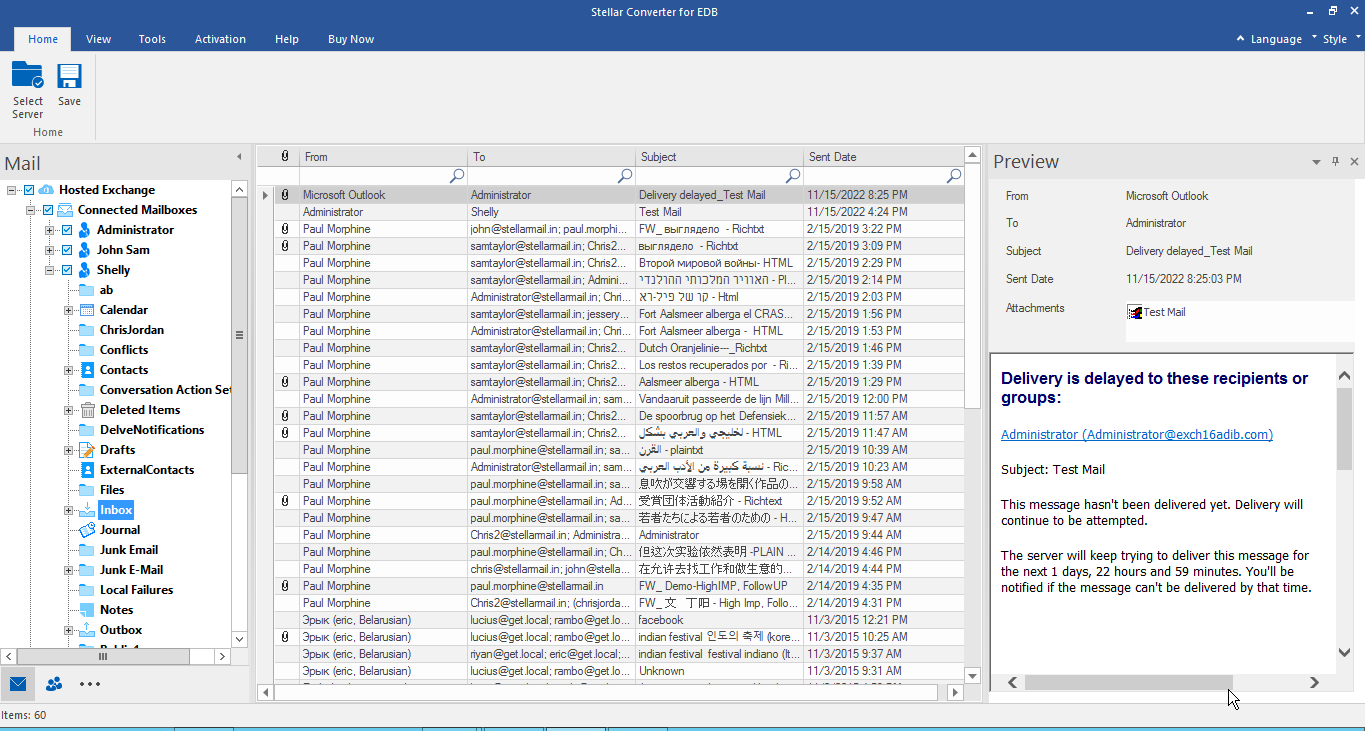This screenshot has width=1365, height=731.
Task: Click the Notes folder icon
Action: point(87,610)
